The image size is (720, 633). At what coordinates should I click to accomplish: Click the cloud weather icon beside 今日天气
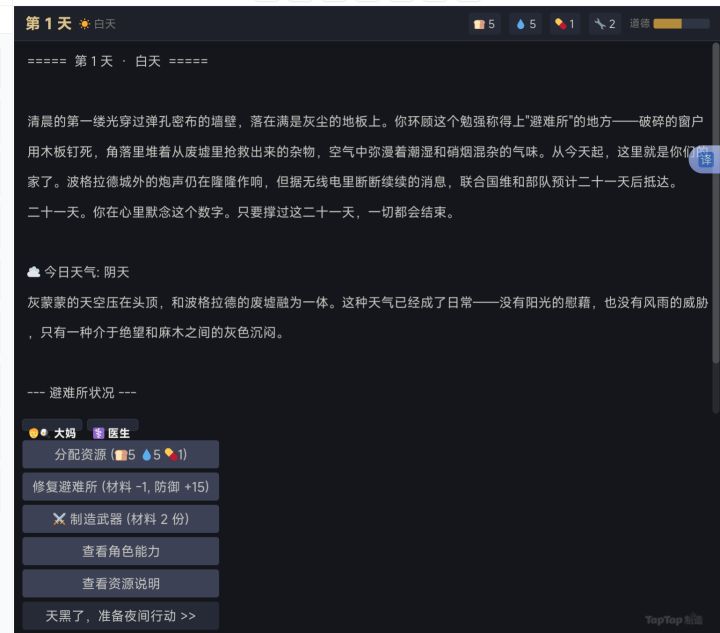click(34, 272)
